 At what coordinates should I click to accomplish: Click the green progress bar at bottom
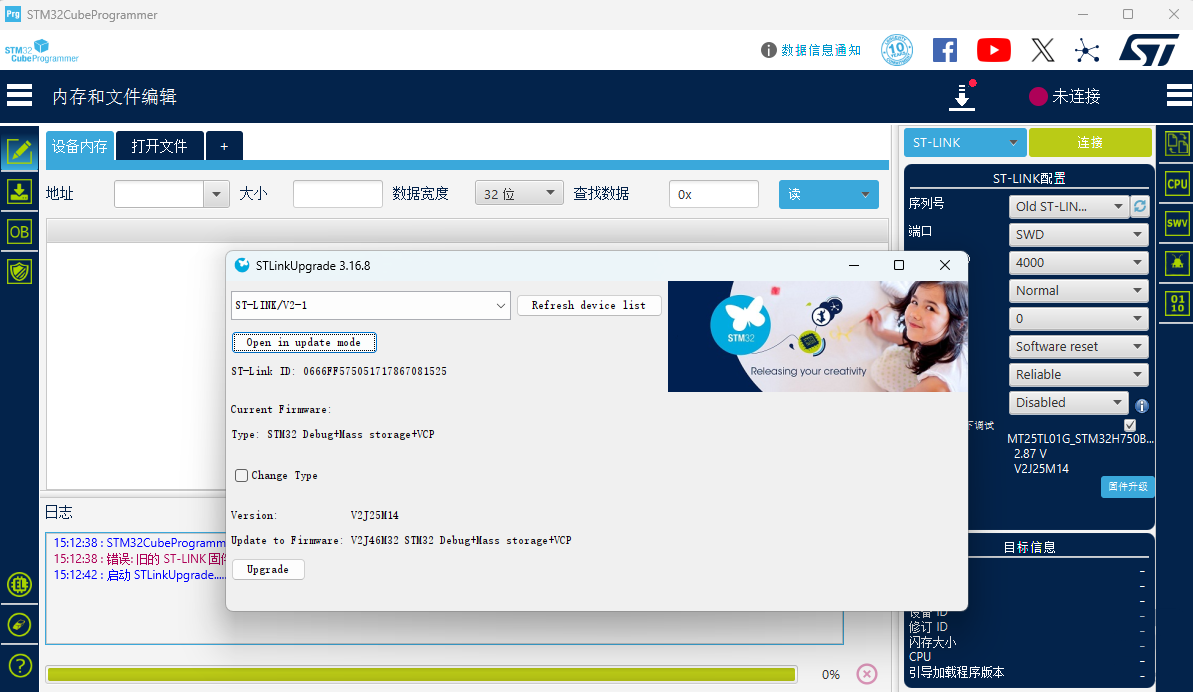421,674
